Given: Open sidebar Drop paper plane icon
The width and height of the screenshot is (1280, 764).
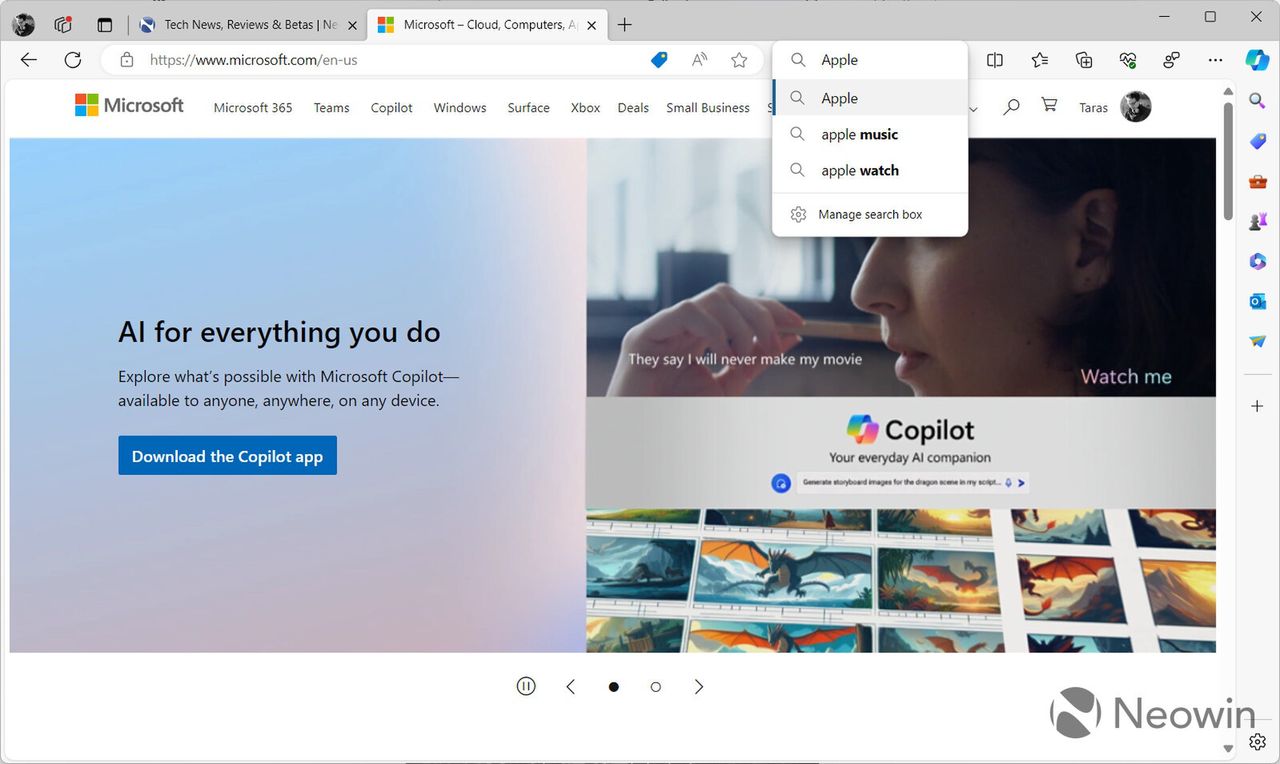Looking at the screenshot, I should (x=1258, y=341).
